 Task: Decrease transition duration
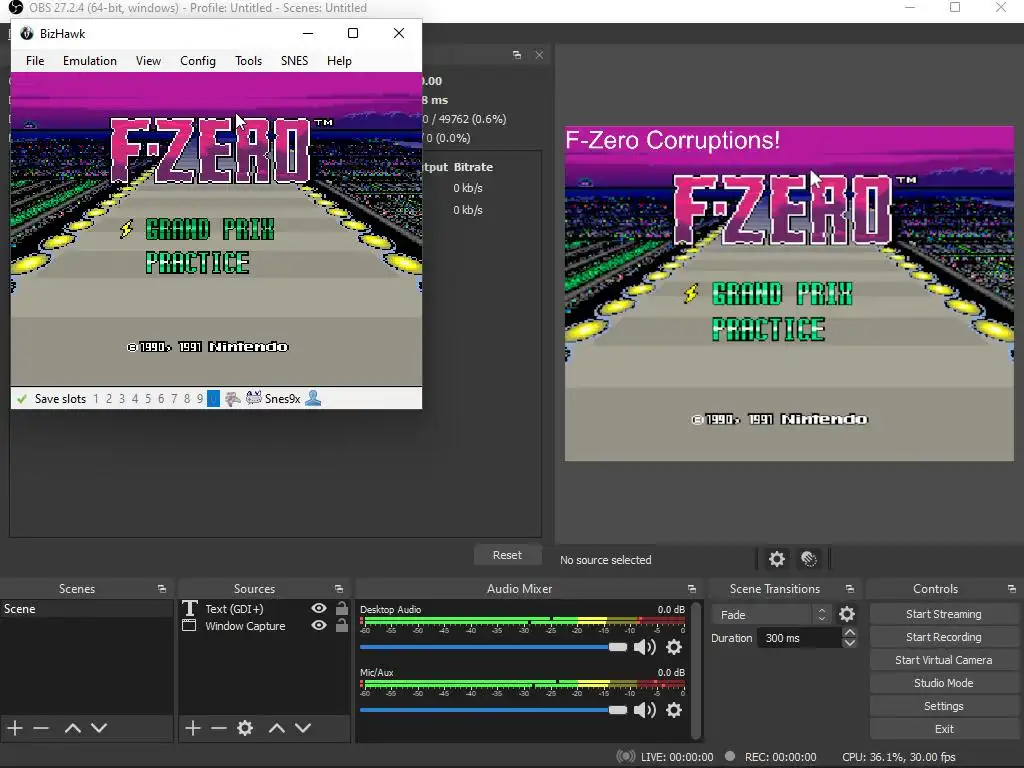pos(849,643)
